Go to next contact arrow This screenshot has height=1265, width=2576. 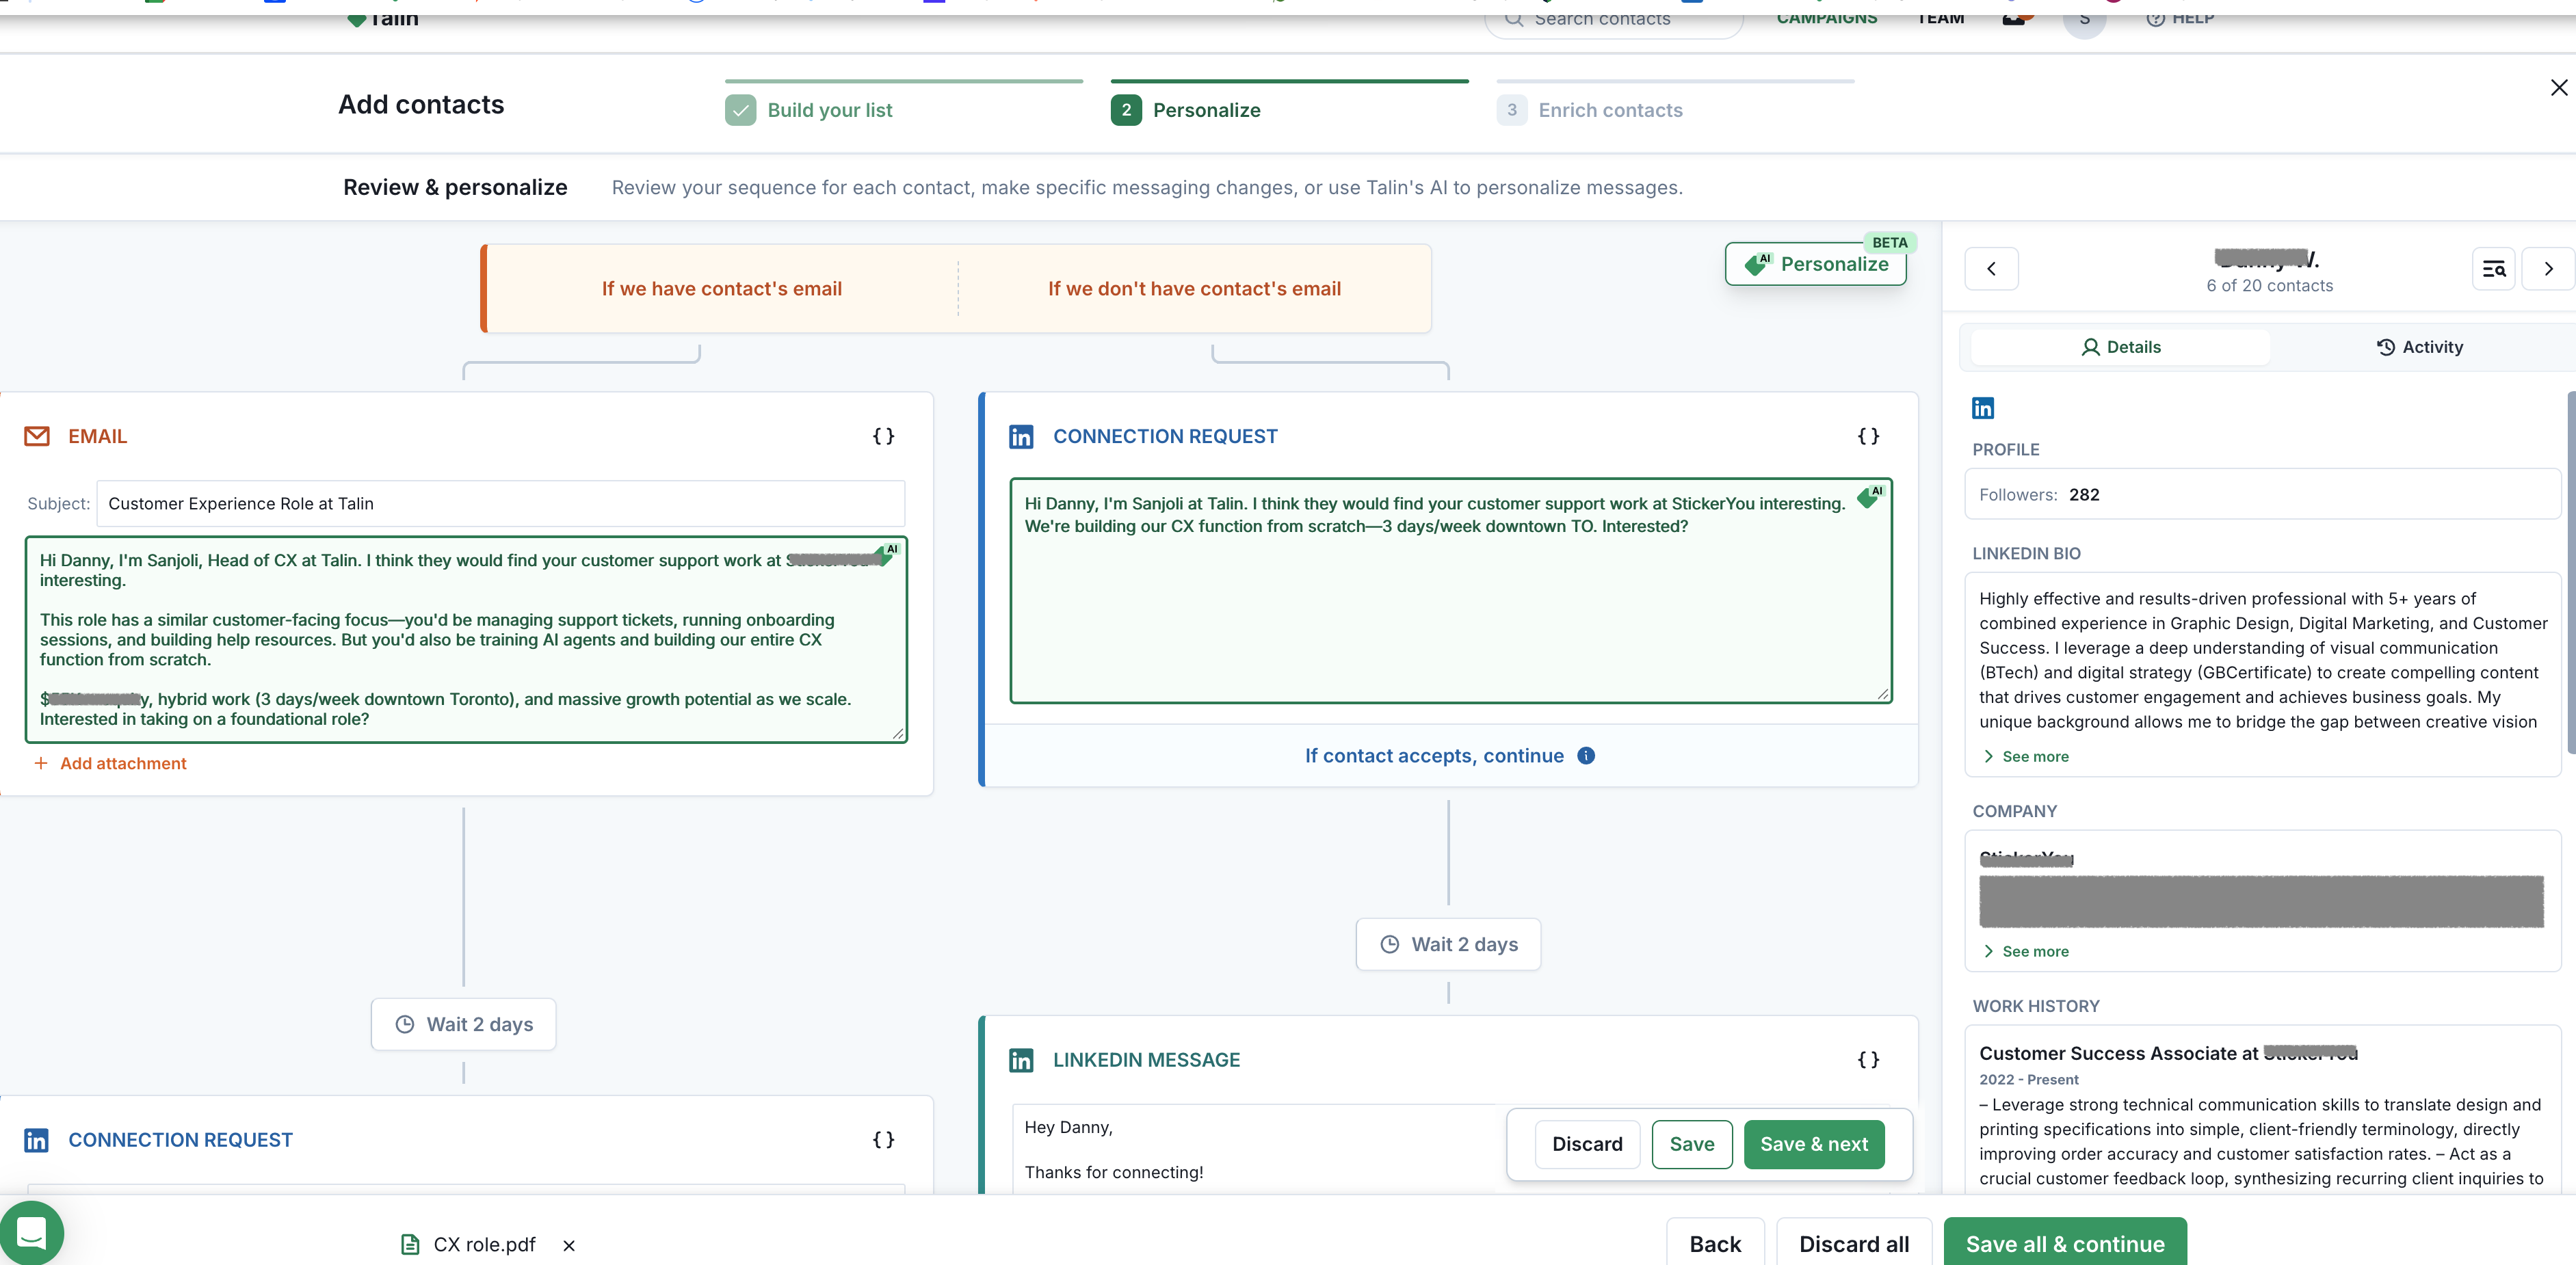point(2548,268)
